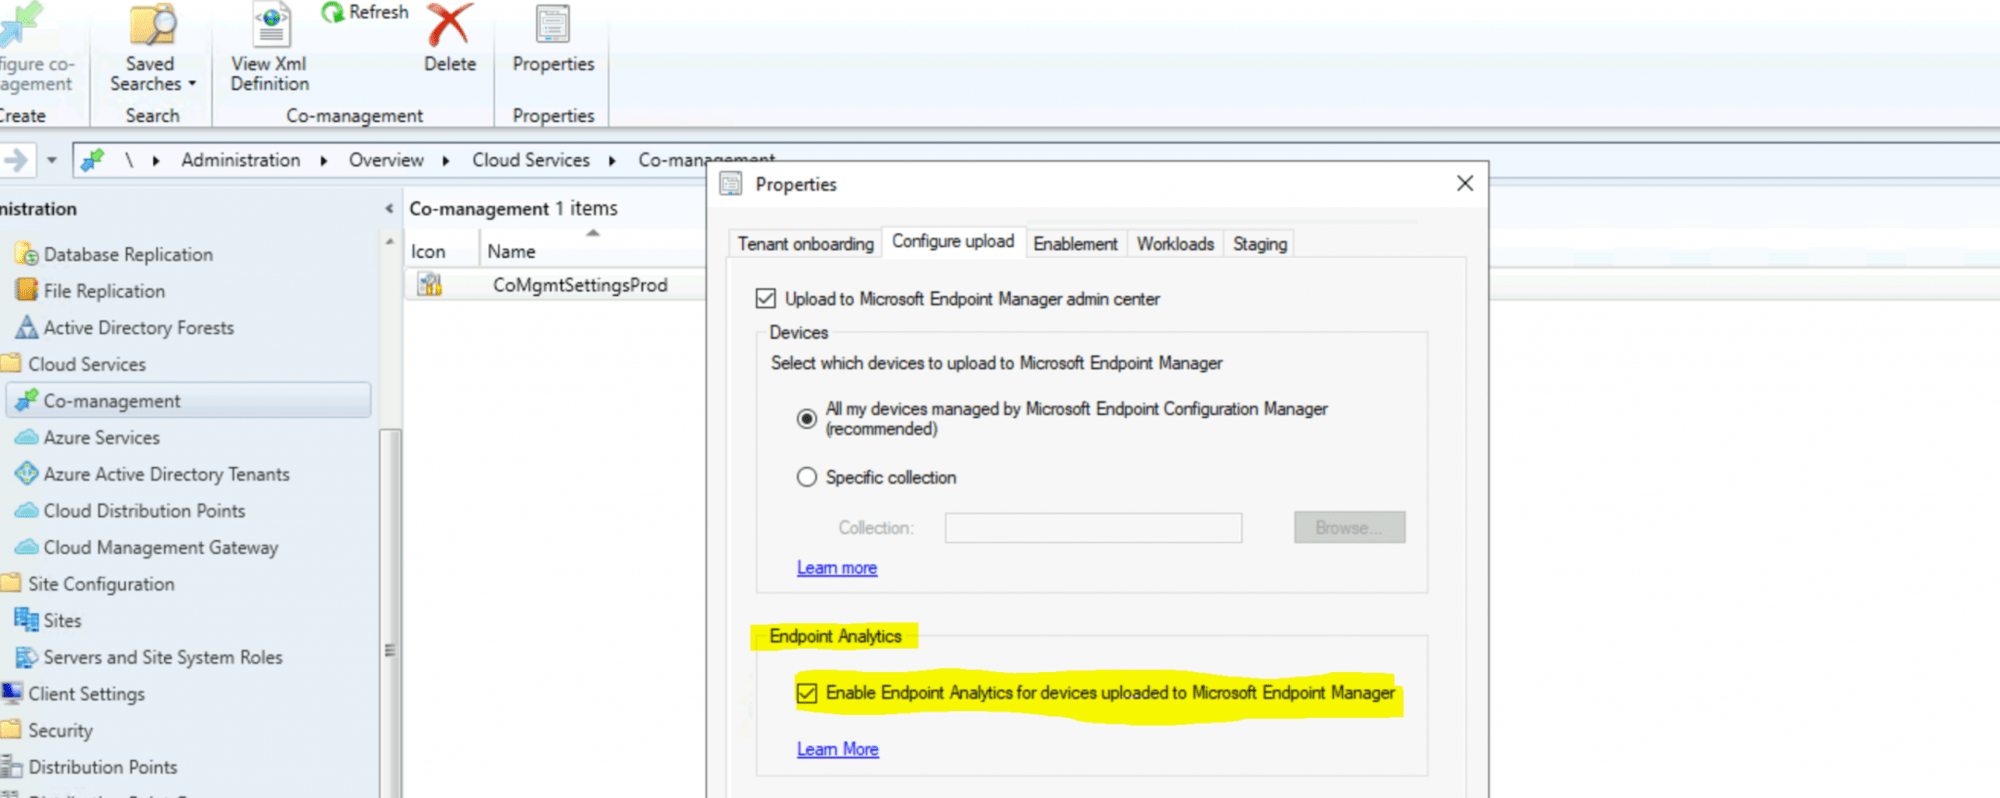The width and height of the screenshot is (2000, 798).
Task: Expand breadcrumb arrow after Overview
Action: click(446, 160)
